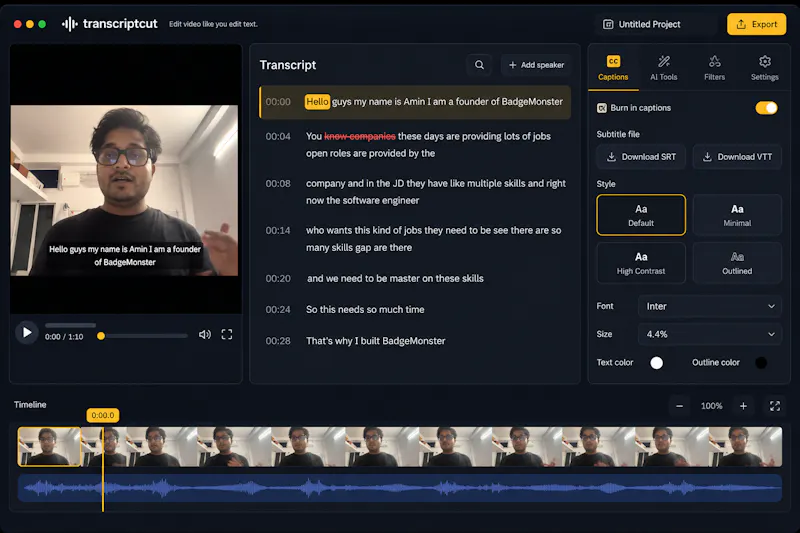Click the 00:24 transcript timestamp
This screenshot has width=800, height=533.
278,310
